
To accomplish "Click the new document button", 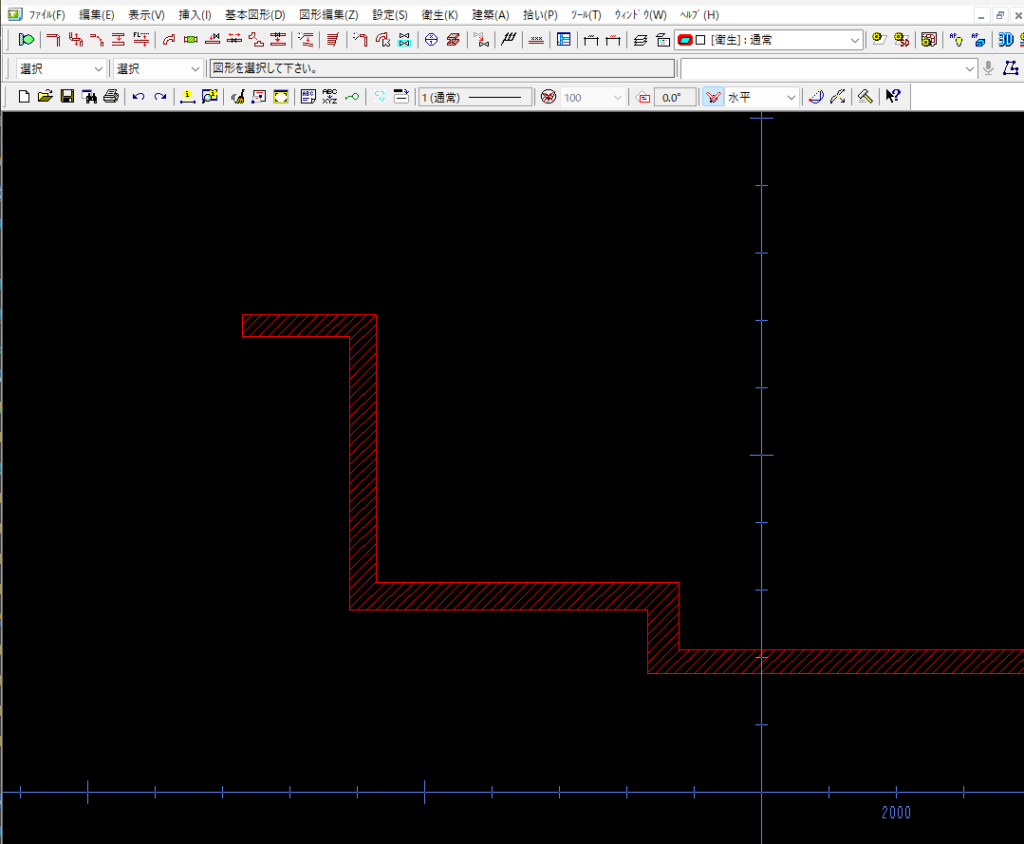I will click(24, 97).
